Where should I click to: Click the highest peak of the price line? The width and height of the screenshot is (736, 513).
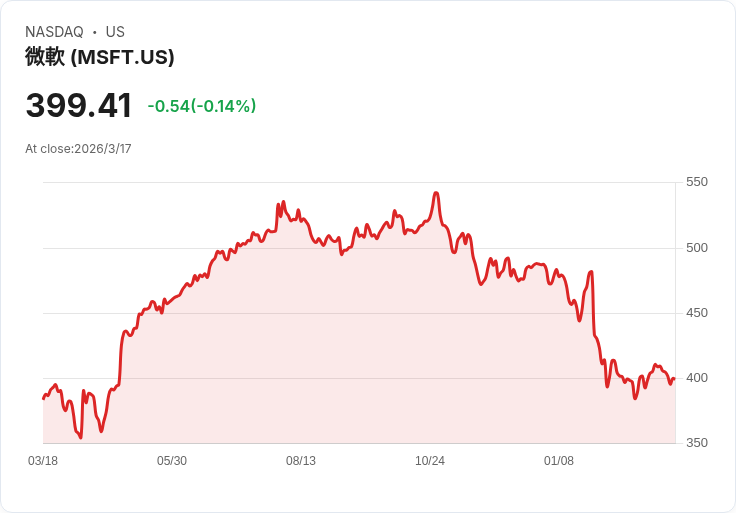click(436, 193)
